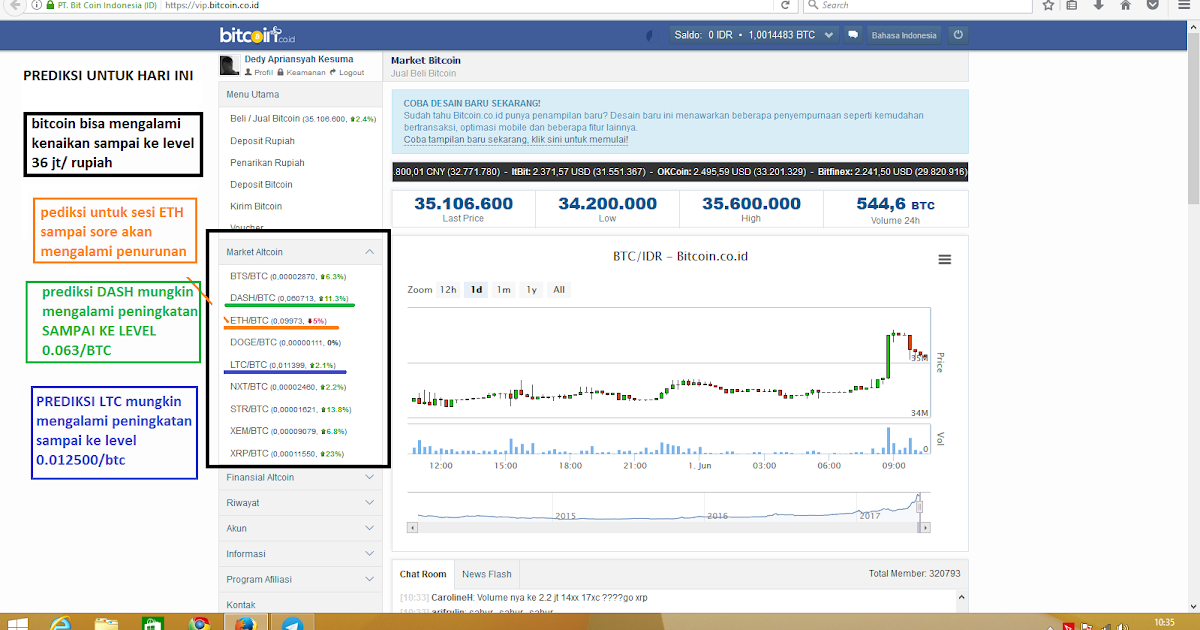
Task: Set chart zoom to 12h
Action: [448, 290]
